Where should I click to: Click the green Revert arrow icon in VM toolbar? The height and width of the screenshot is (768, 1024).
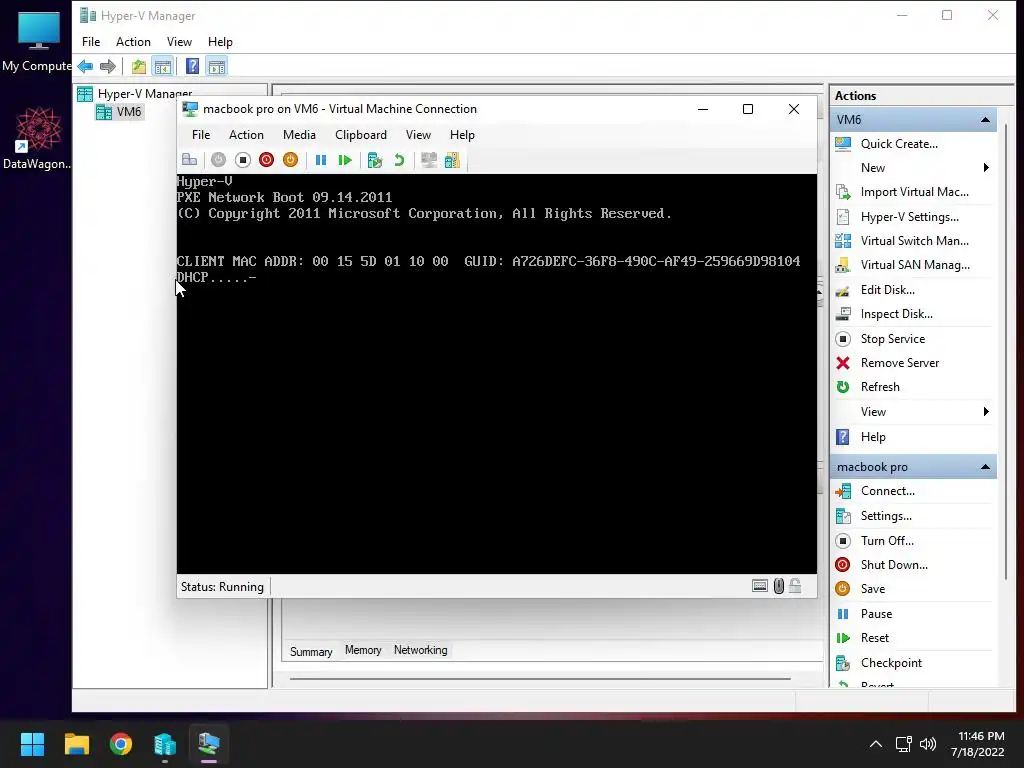(x=399, y=160)
